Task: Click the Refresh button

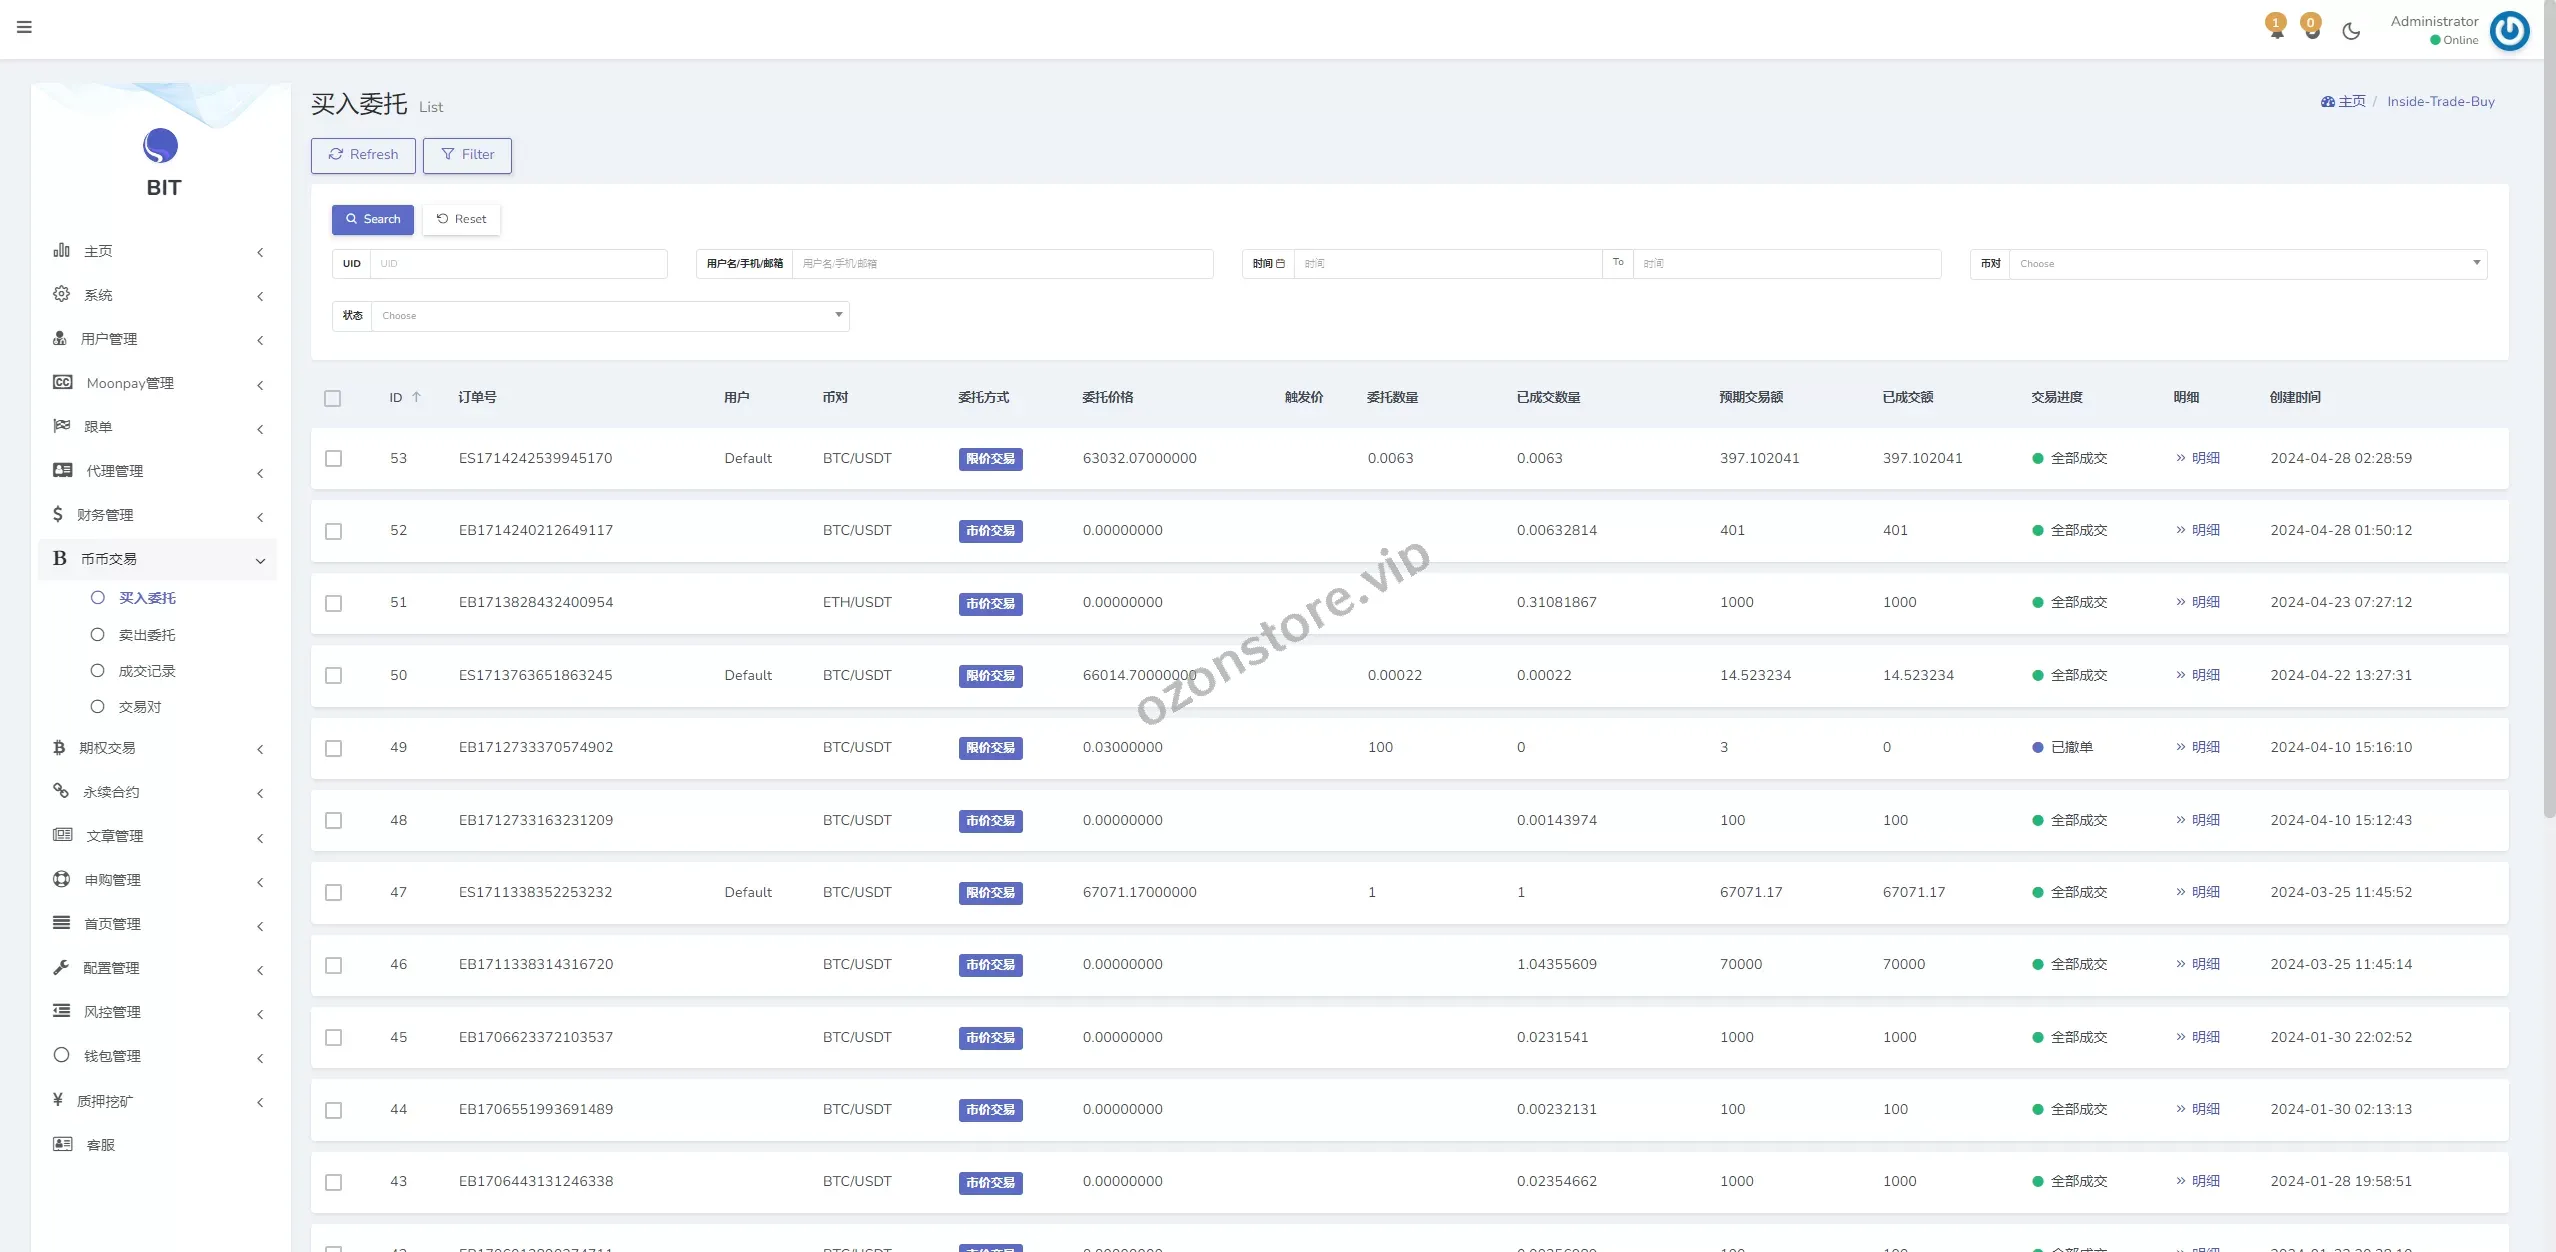Action: point(363,155)
